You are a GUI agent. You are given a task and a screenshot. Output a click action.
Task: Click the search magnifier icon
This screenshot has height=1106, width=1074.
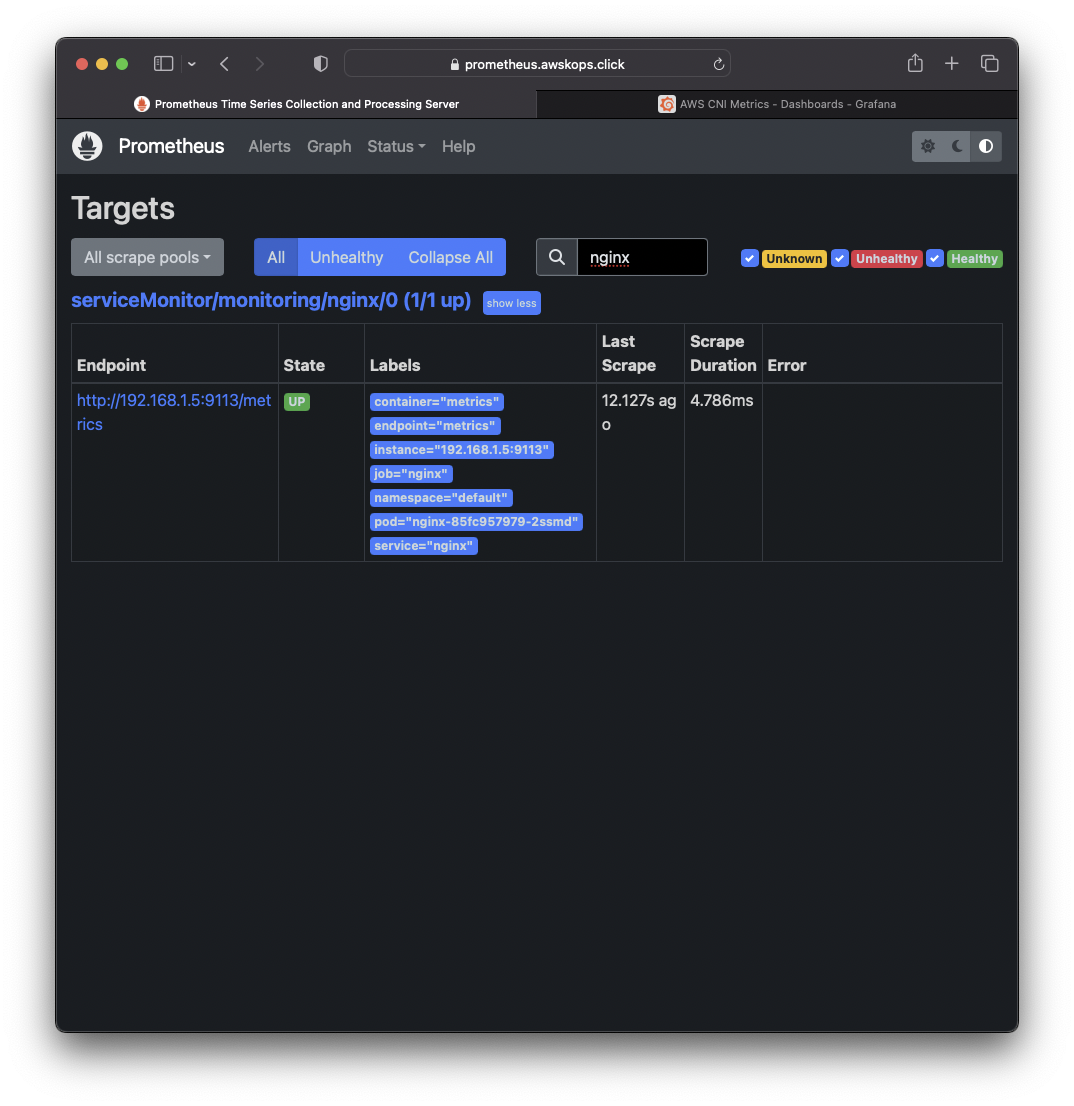pos(557,257)
